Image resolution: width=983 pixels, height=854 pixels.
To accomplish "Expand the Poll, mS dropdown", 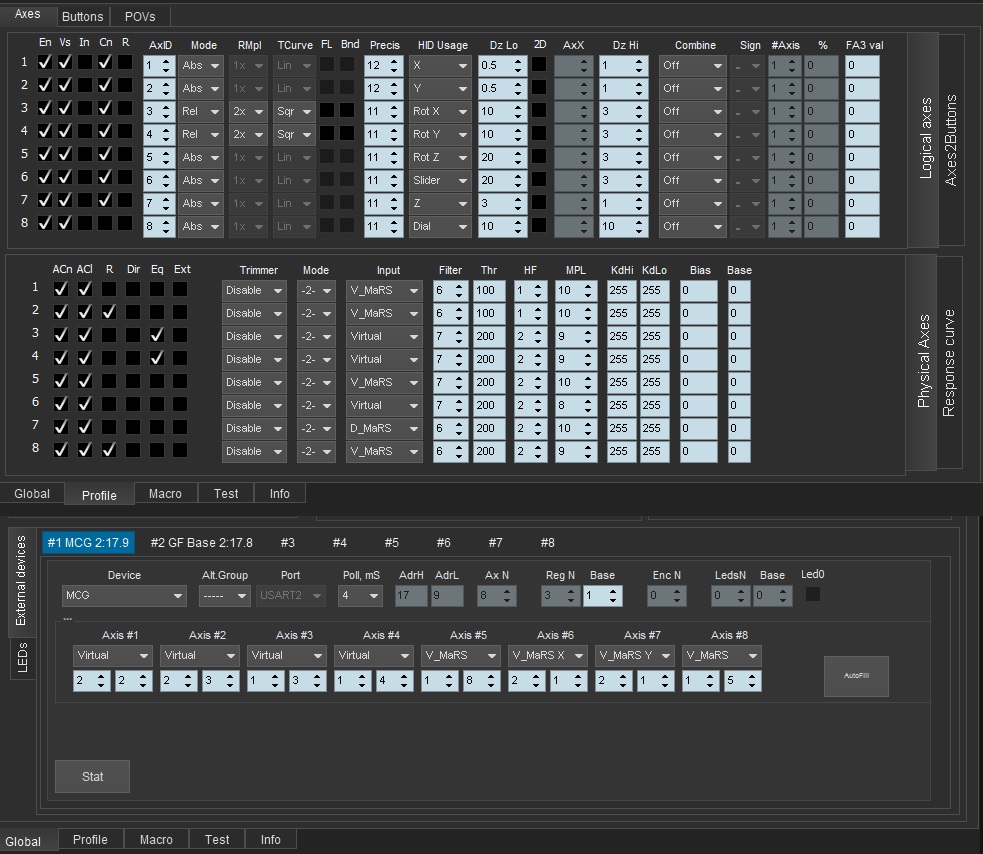I will coord(360,596).
